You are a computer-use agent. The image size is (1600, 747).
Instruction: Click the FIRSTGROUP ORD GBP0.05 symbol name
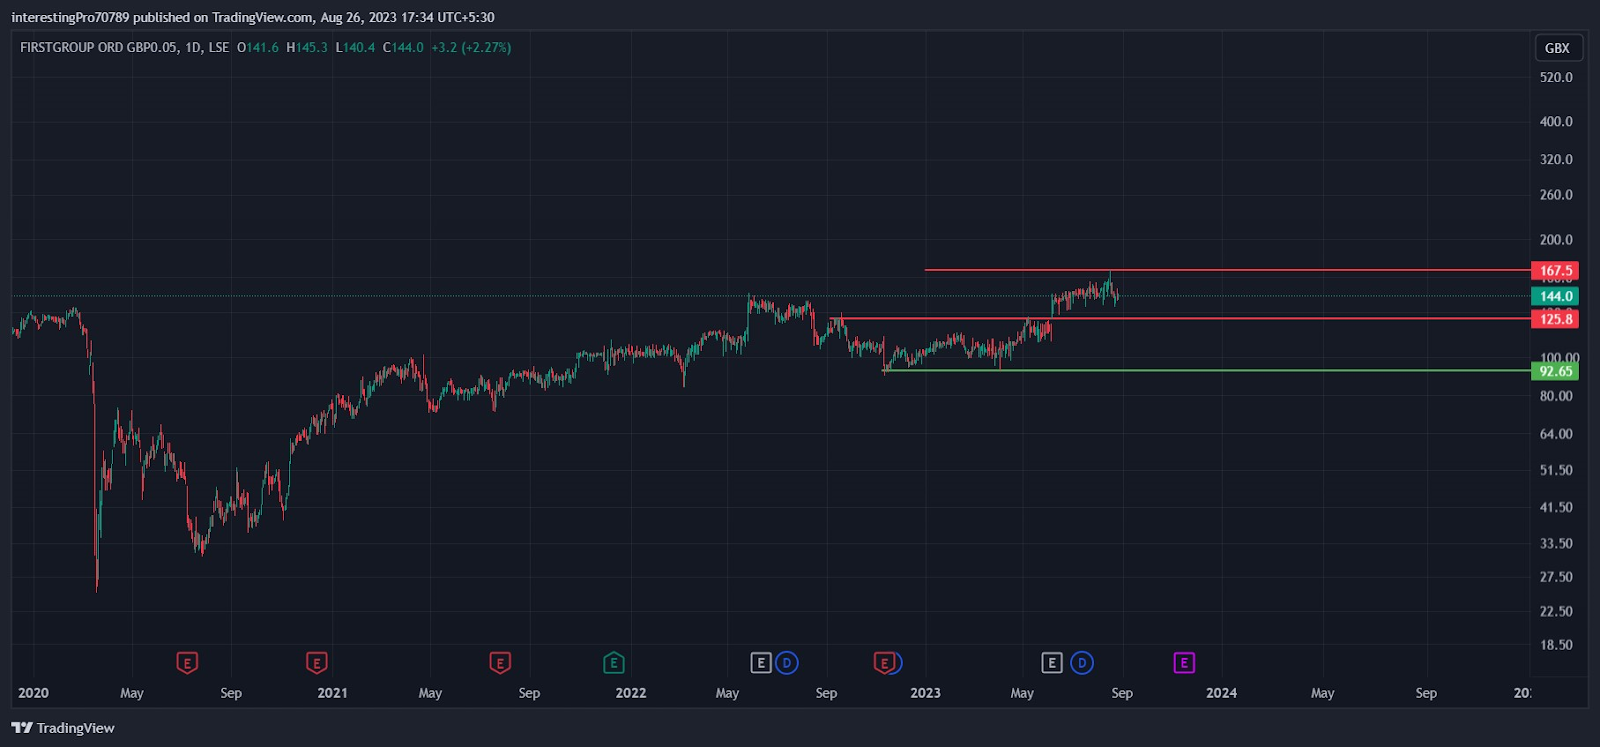click(x=98, y=47)
